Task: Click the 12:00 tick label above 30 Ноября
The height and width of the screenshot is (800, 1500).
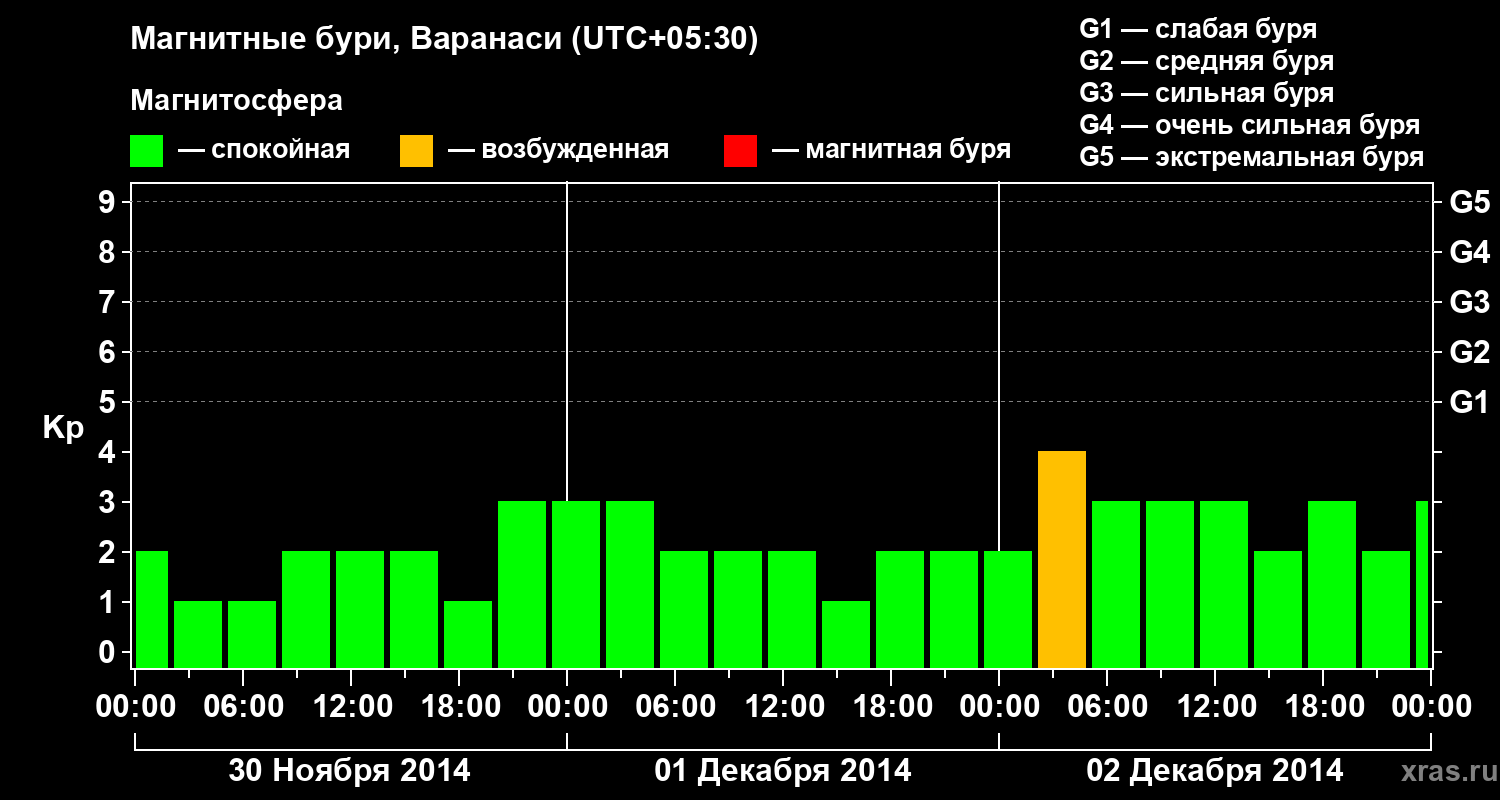Action: point(351,706)
